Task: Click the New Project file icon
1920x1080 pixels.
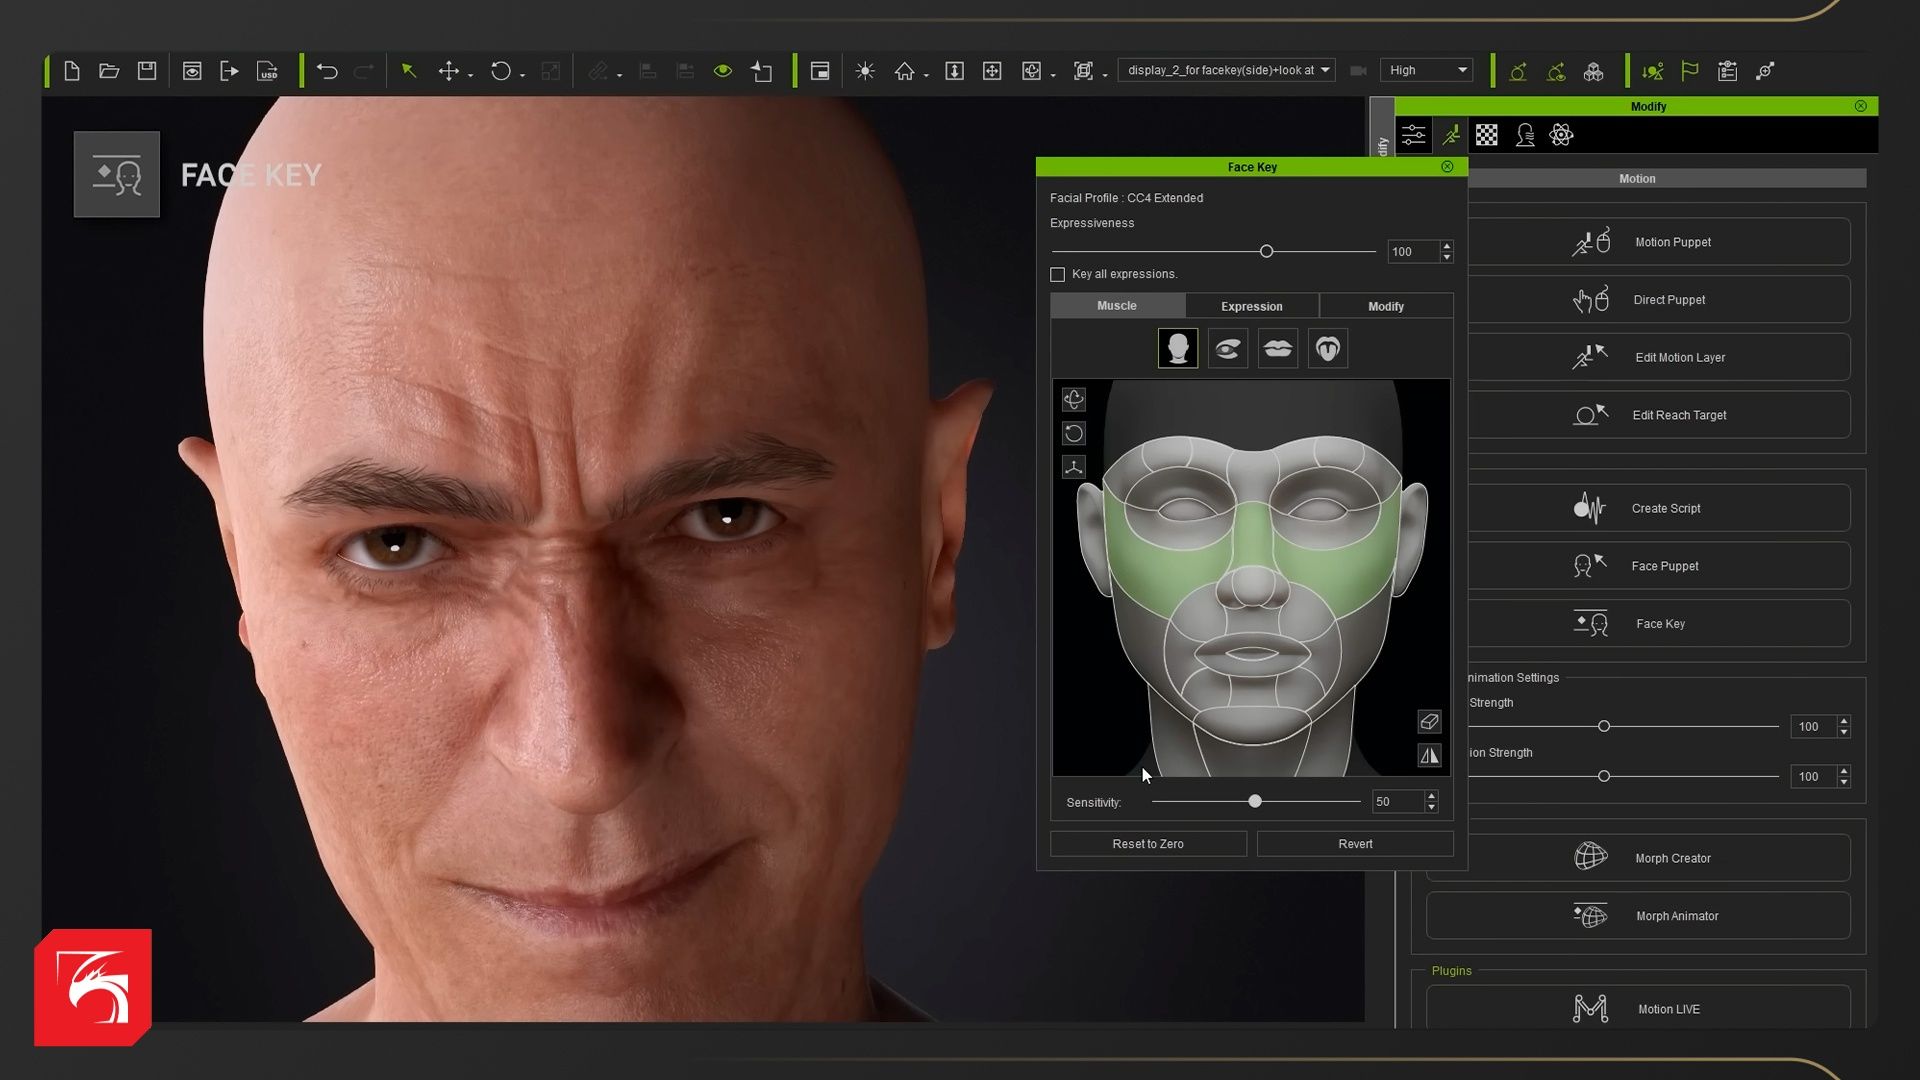Action: pos(72,71)
